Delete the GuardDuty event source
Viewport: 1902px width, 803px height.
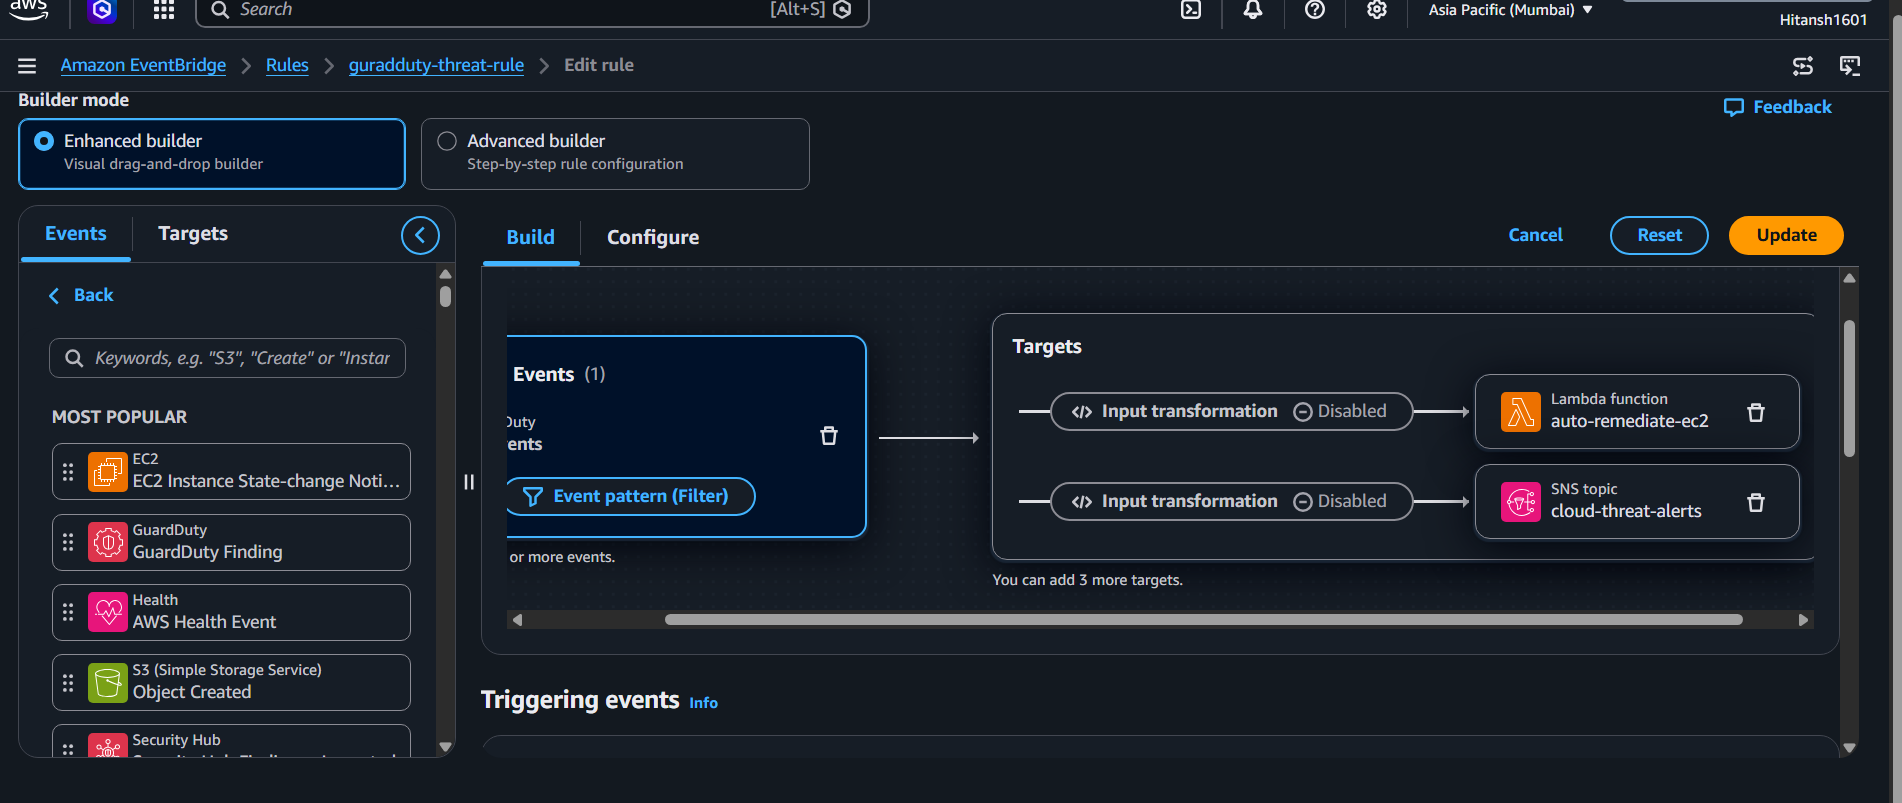pyautogui.click(x=829, y=436)
